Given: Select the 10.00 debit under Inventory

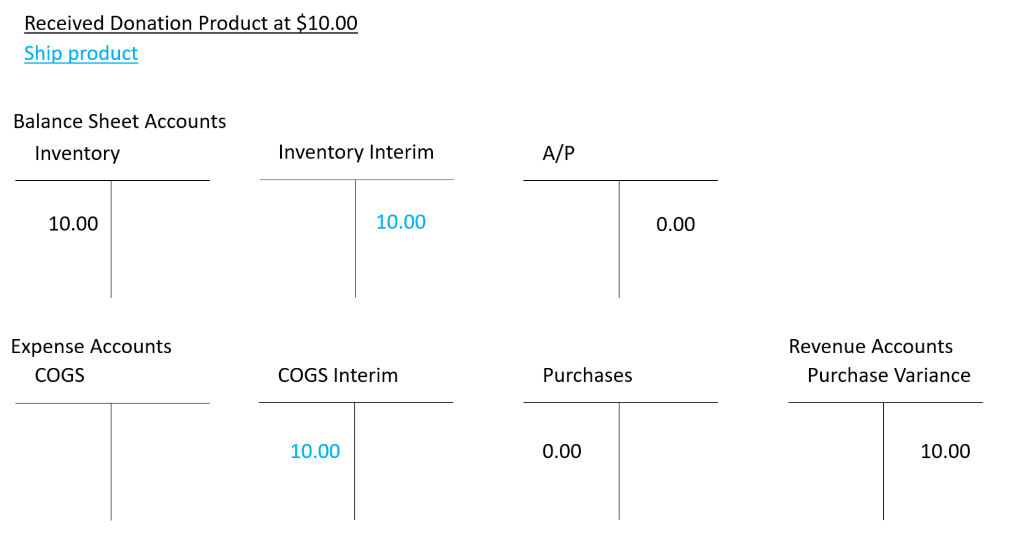Looking at the screenshot, I should (74, 224).
